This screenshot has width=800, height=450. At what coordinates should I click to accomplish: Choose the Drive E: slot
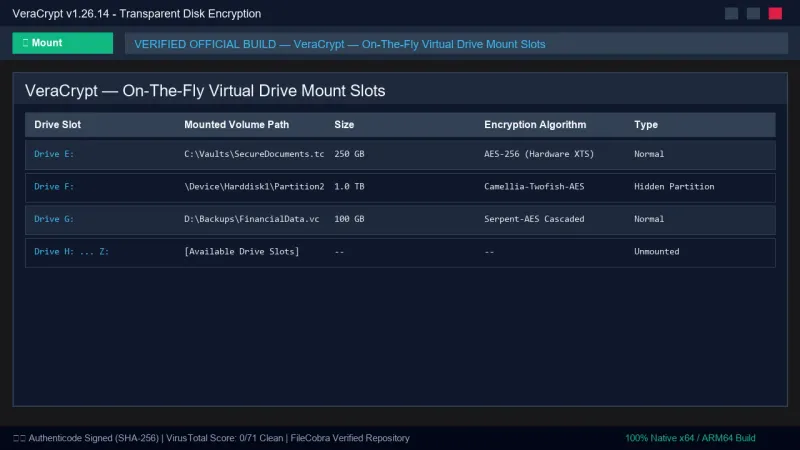click(x=54, y=154)
